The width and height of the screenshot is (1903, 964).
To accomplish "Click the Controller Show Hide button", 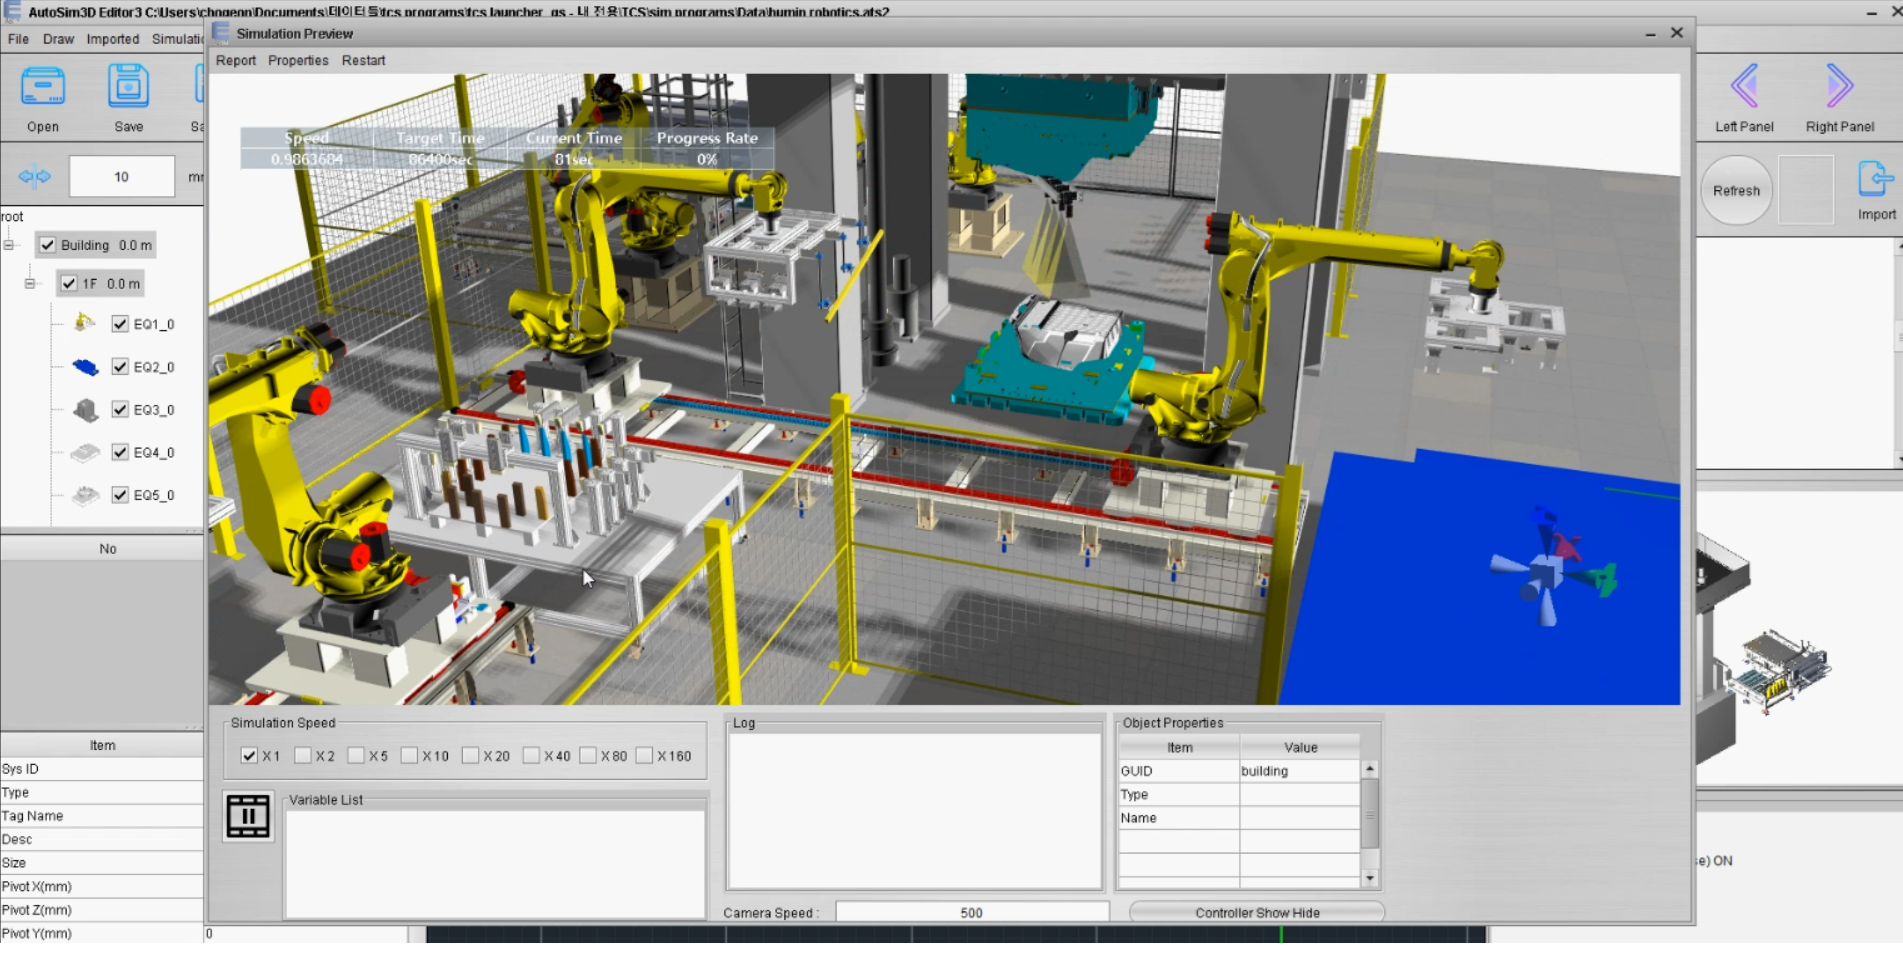I will (x=1257, y=912).
